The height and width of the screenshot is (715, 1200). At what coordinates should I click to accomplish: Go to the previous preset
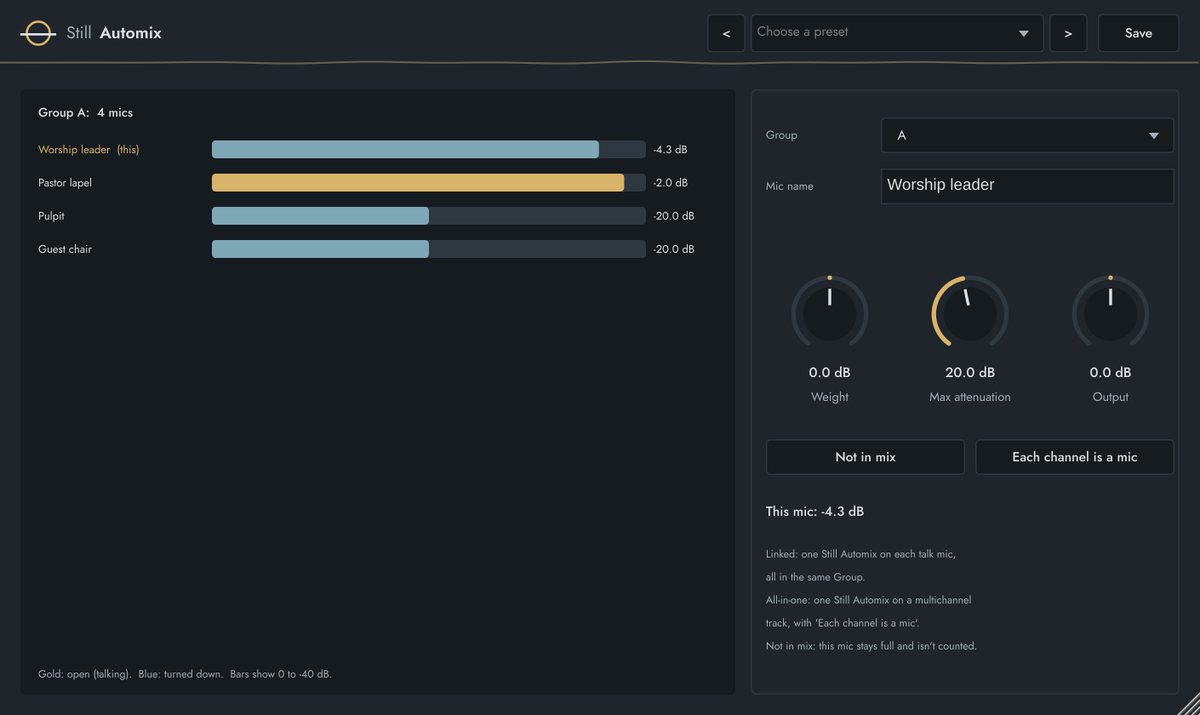click(x=726, y=33)
